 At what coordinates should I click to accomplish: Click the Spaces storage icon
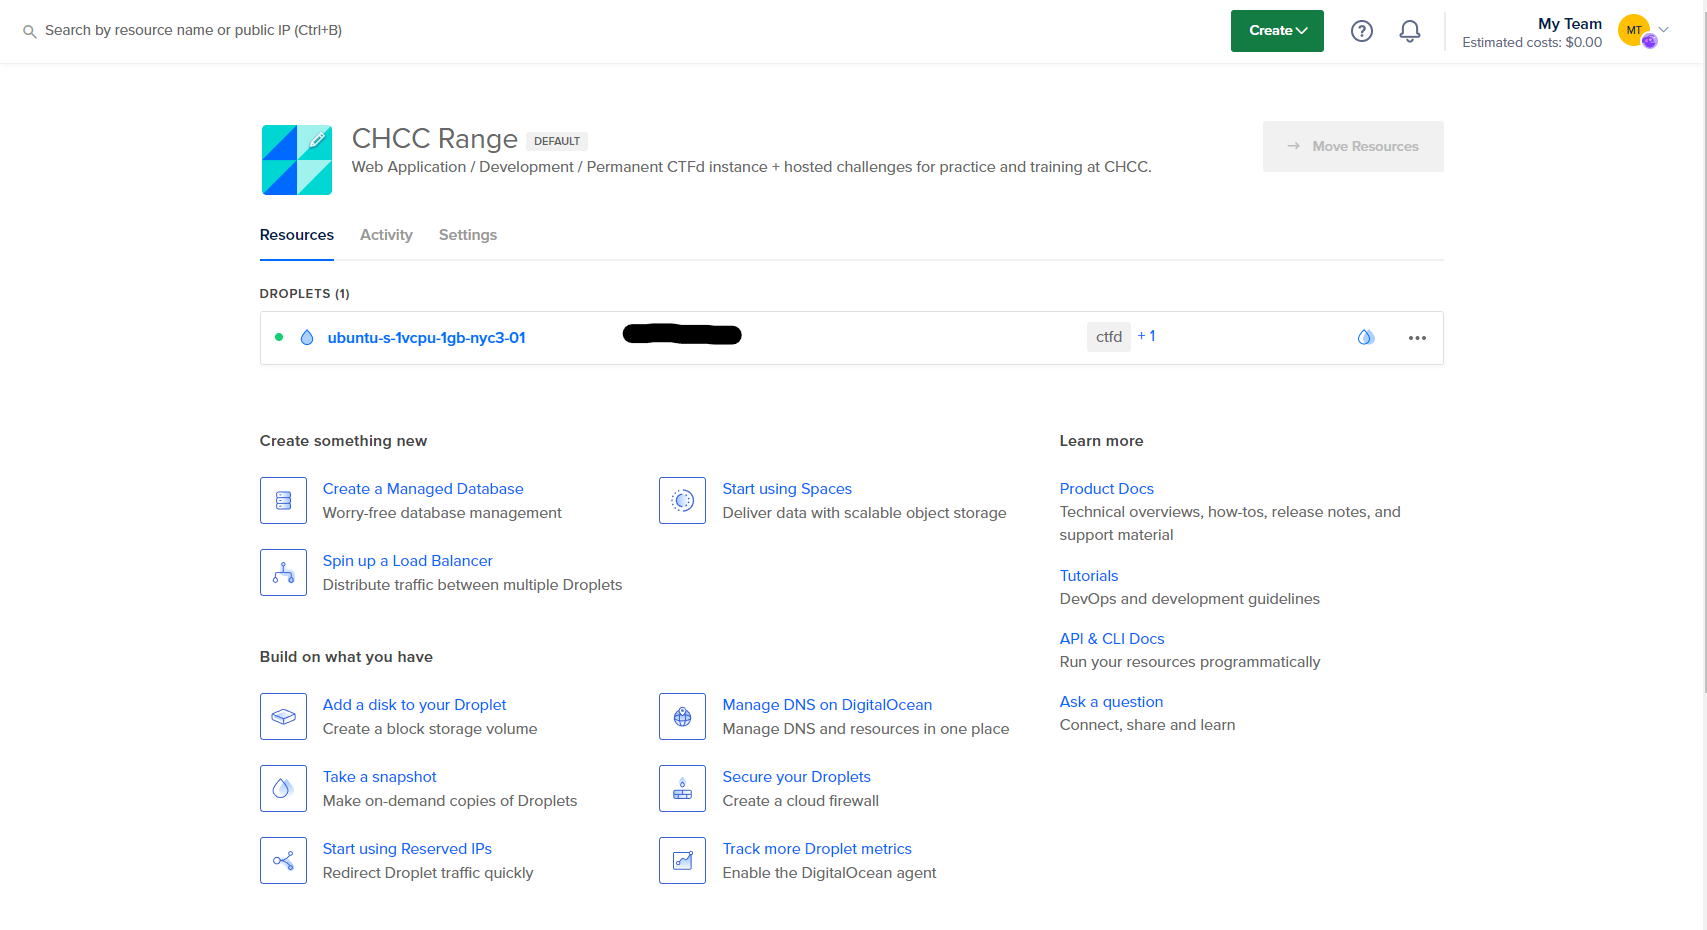click(682, 500)
